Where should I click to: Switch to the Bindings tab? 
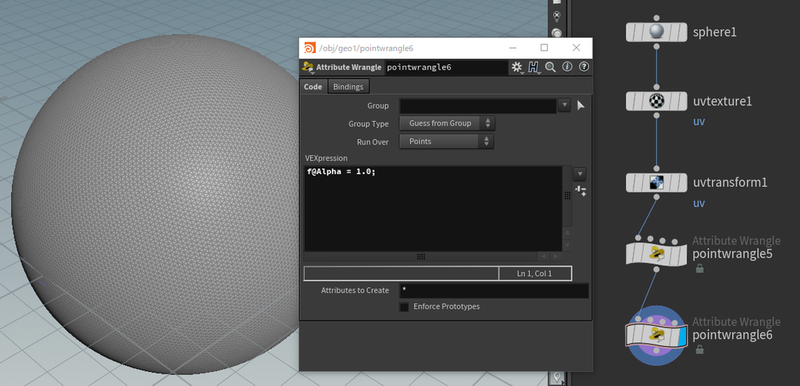point(348,87)
